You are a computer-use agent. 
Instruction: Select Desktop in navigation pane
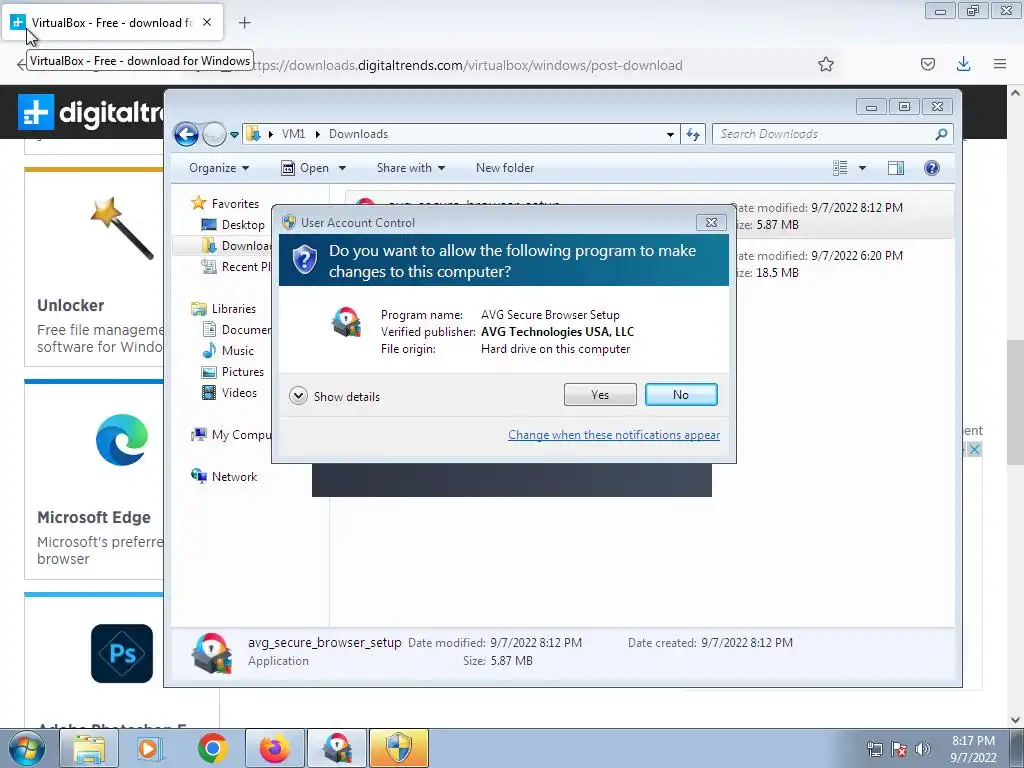point(233,225)
